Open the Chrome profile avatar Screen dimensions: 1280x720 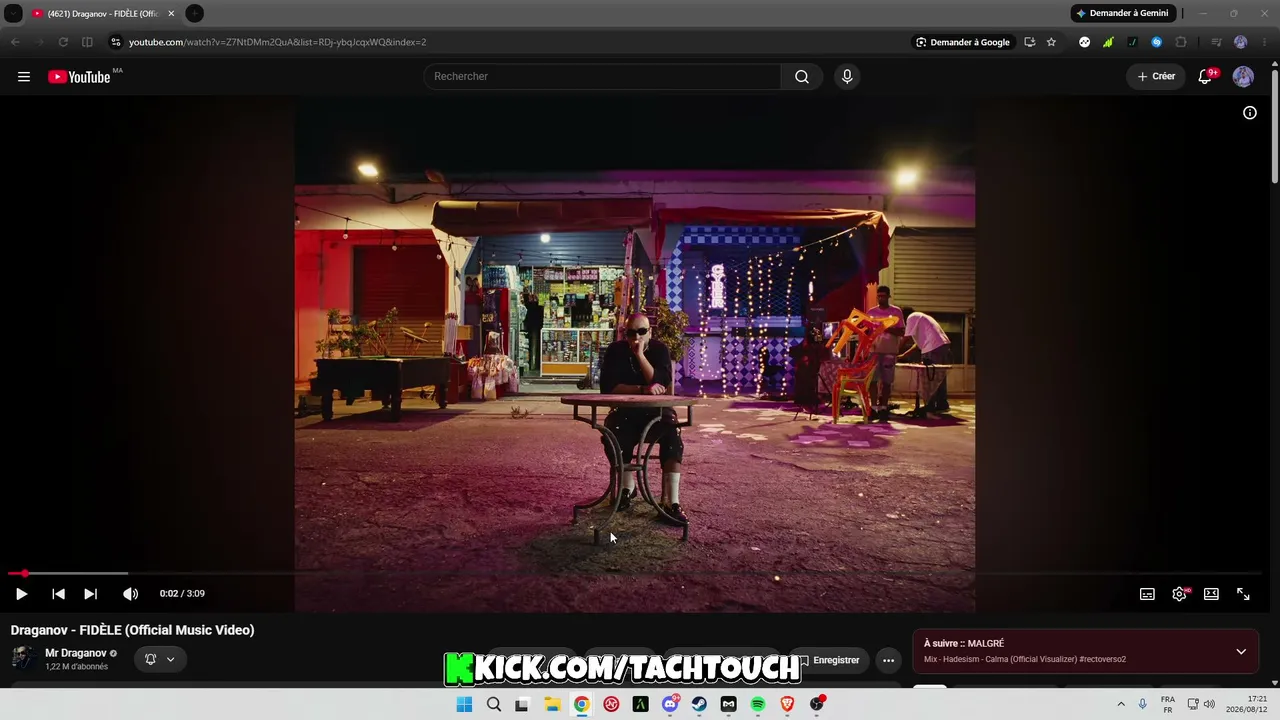pos(1241,42)
